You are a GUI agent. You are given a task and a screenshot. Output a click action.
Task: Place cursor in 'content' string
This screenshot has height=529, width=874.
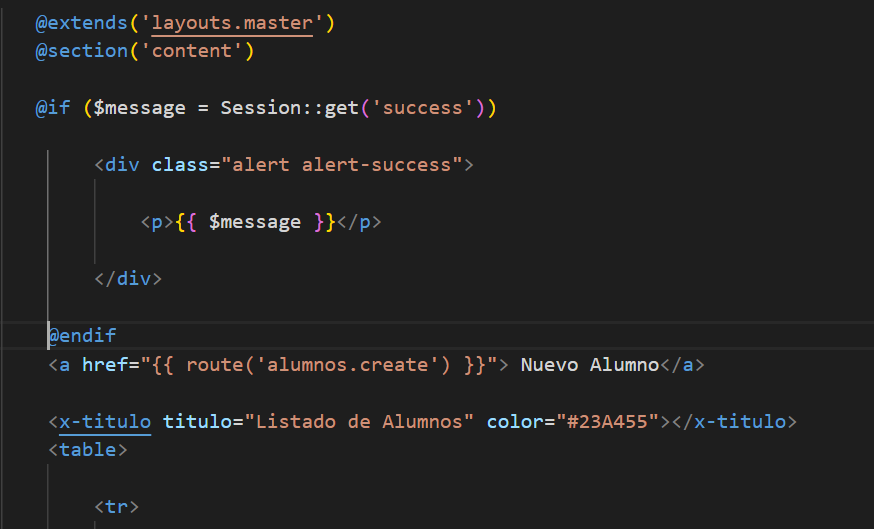191,51
